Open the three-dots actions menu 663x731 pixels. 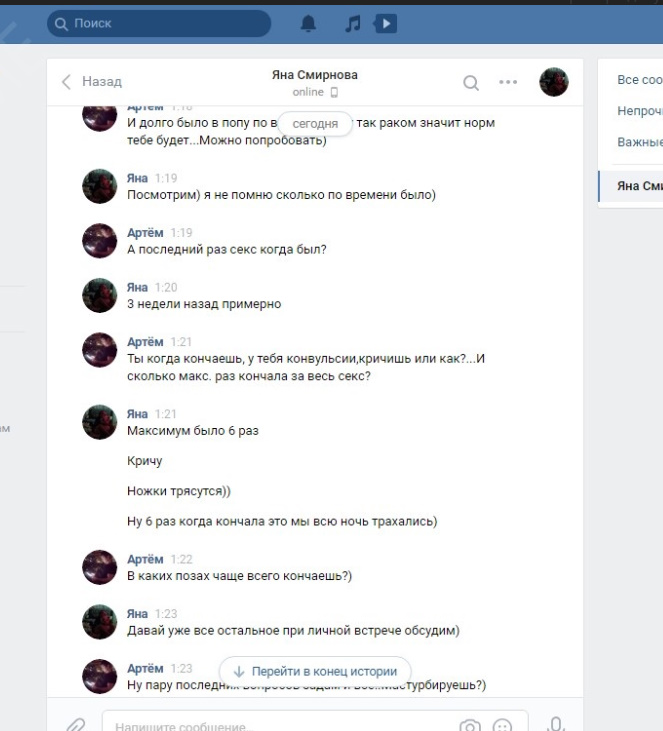pyautogui.click(x=508, y=82)
